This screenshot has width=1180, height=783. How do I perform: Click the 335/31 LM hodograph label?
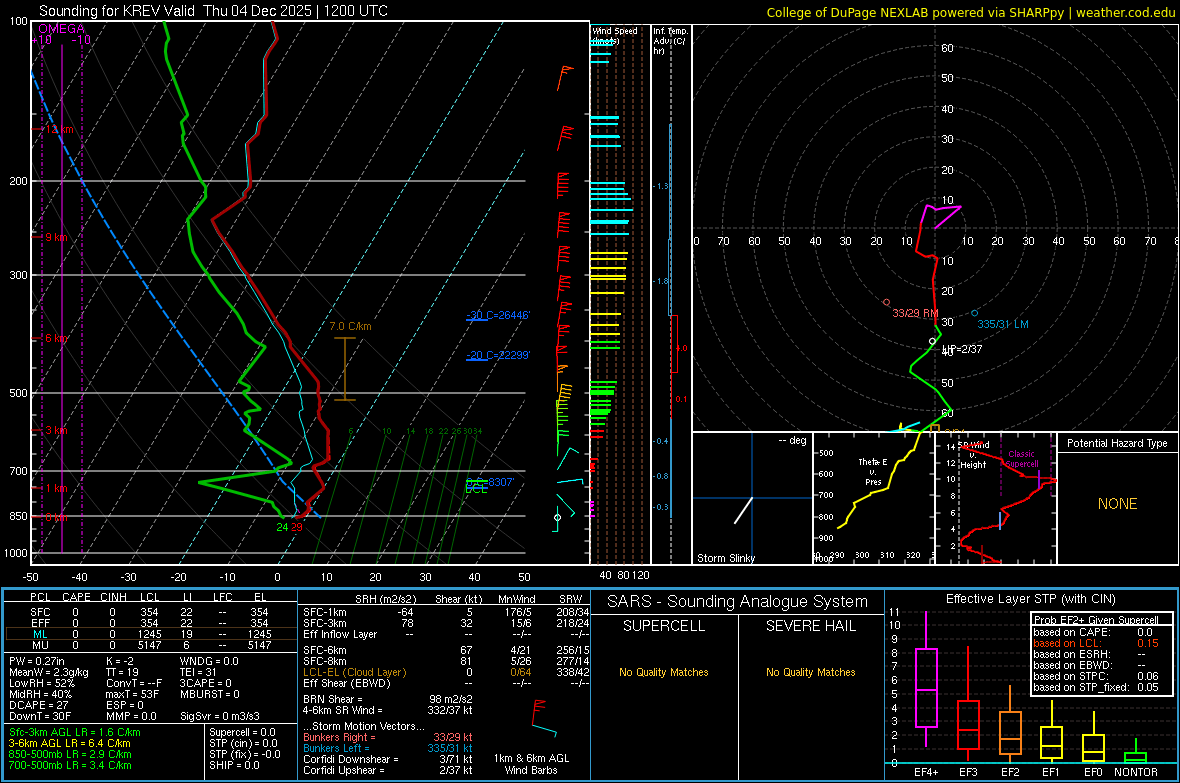1002,324
